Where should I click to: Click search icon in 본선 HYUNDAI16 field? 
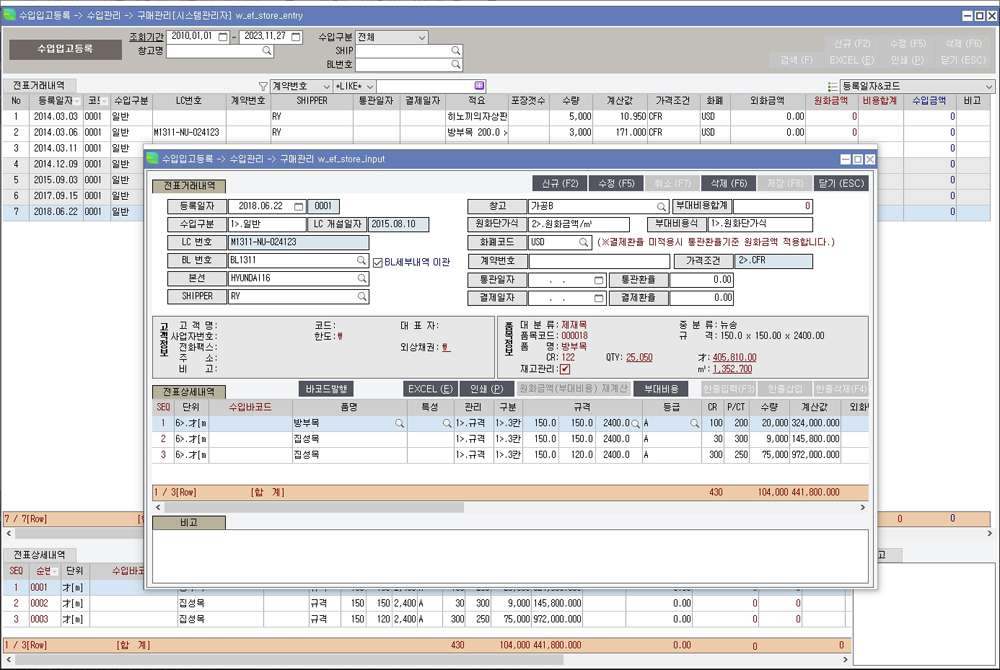[362, 279]
